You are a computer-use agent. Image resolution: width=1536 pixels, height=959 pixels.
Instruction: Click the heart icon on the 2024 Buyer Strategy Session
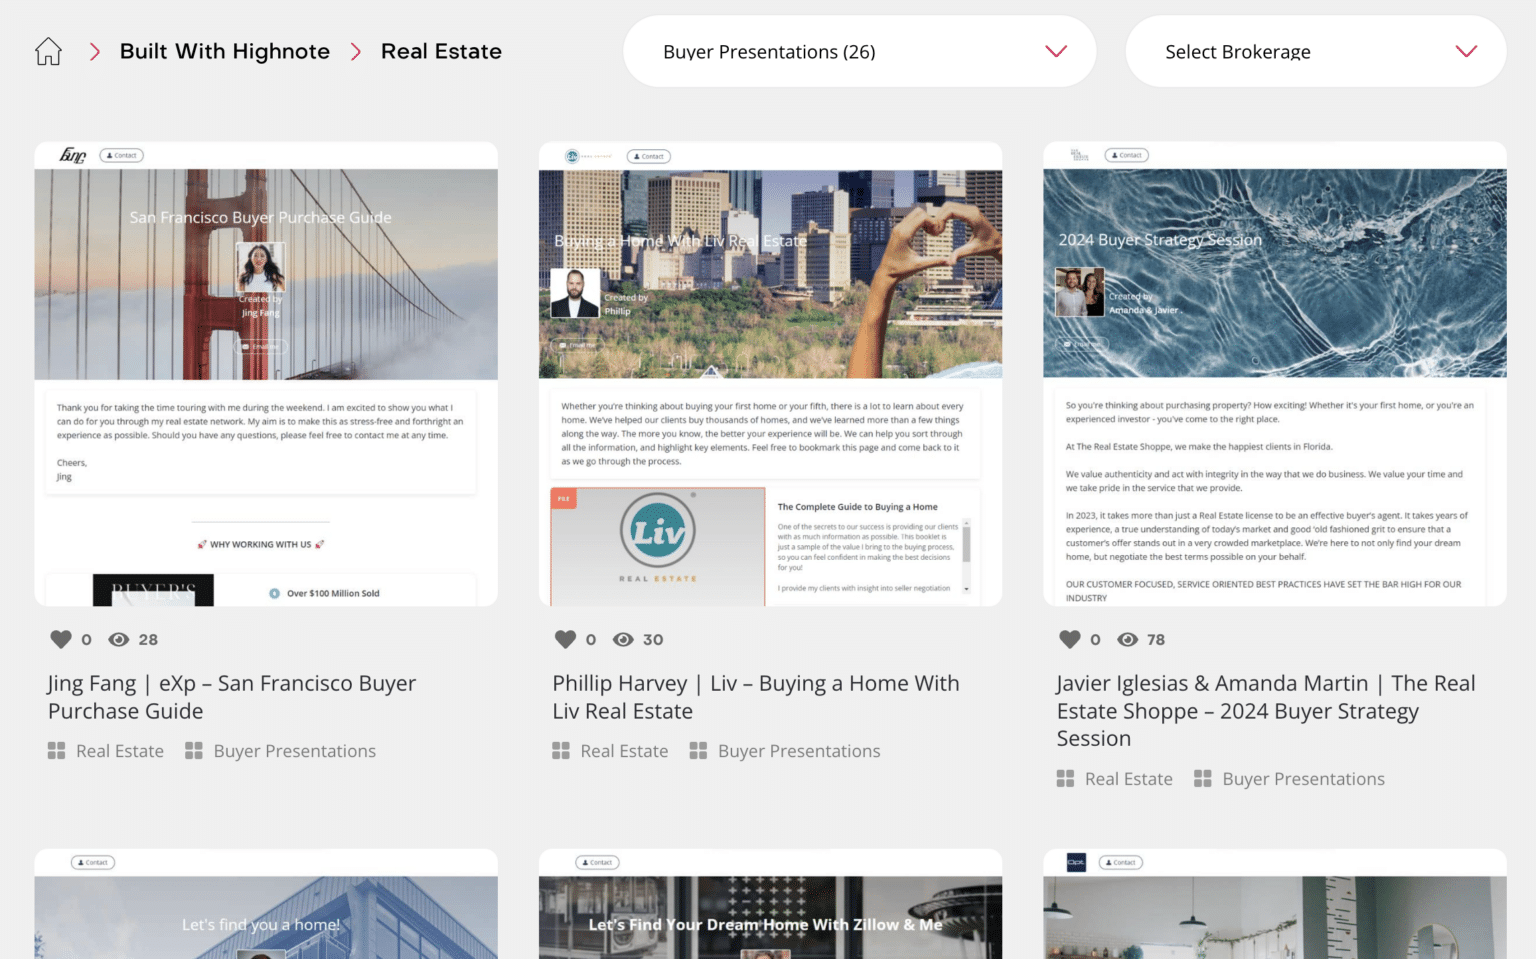click(x=1069, y=639)
